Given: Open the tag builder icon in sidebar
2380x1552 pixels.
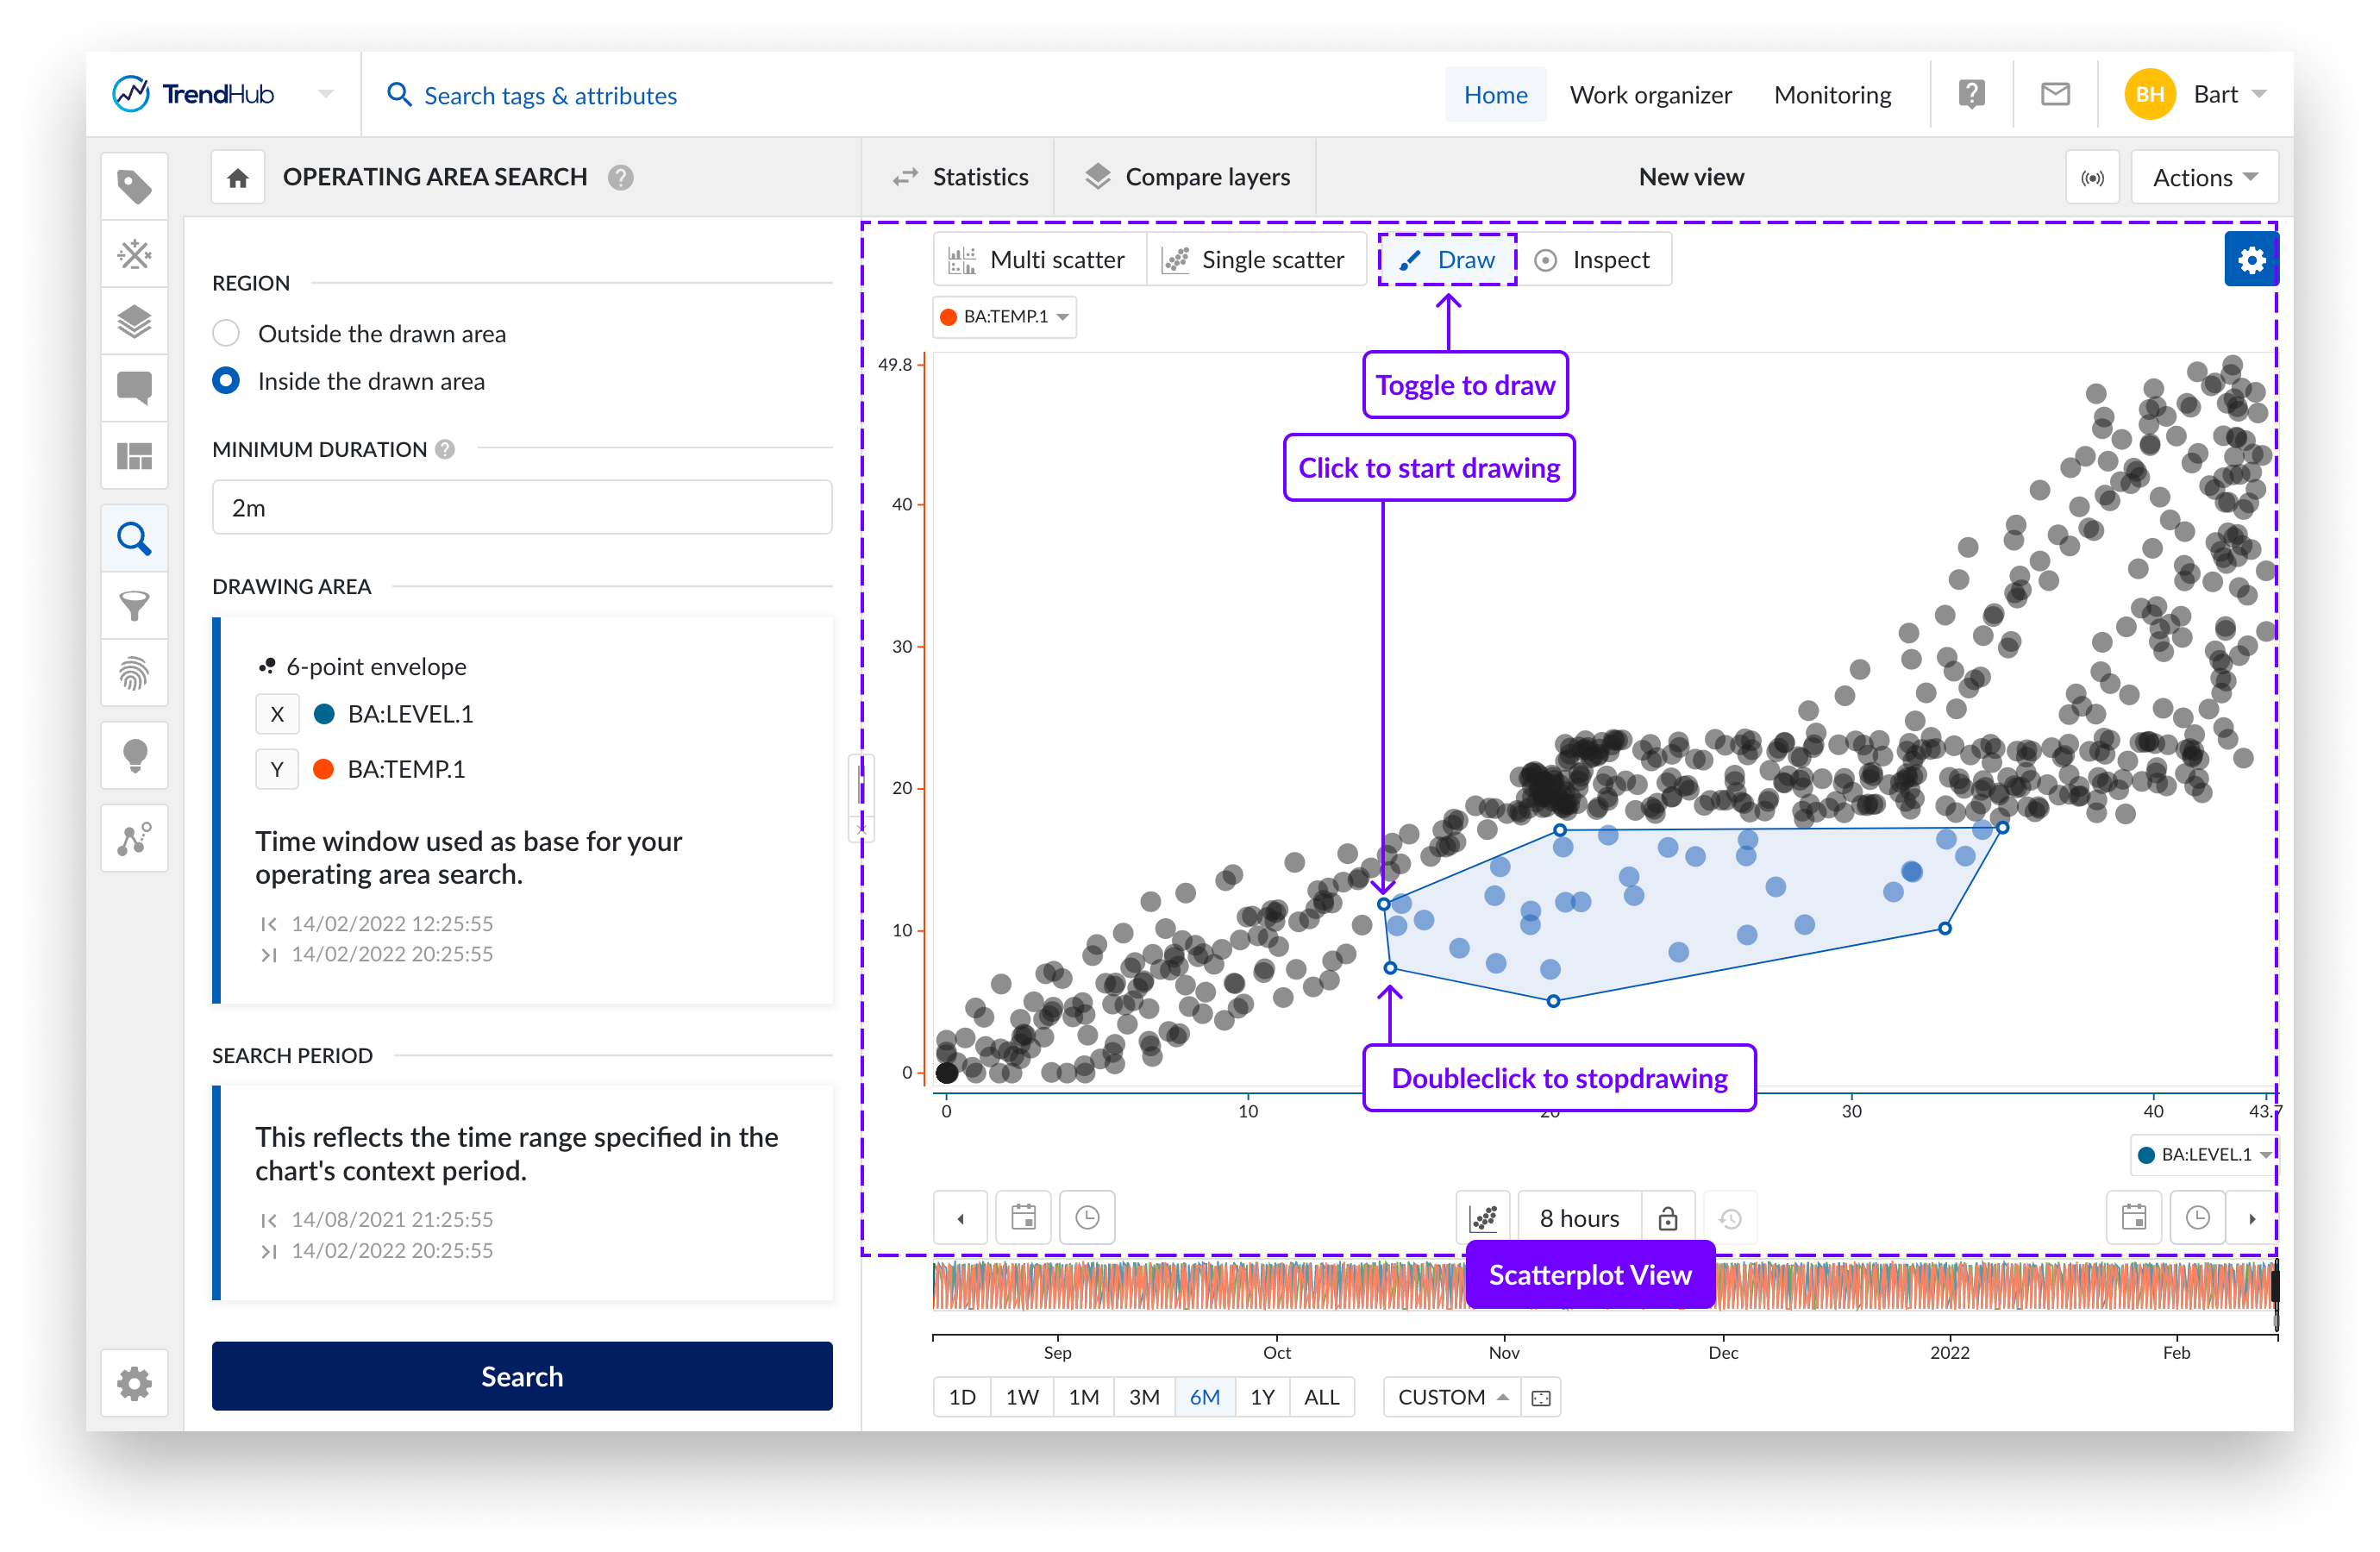Looking at the screenshot, I should click(x=134, y=254).
